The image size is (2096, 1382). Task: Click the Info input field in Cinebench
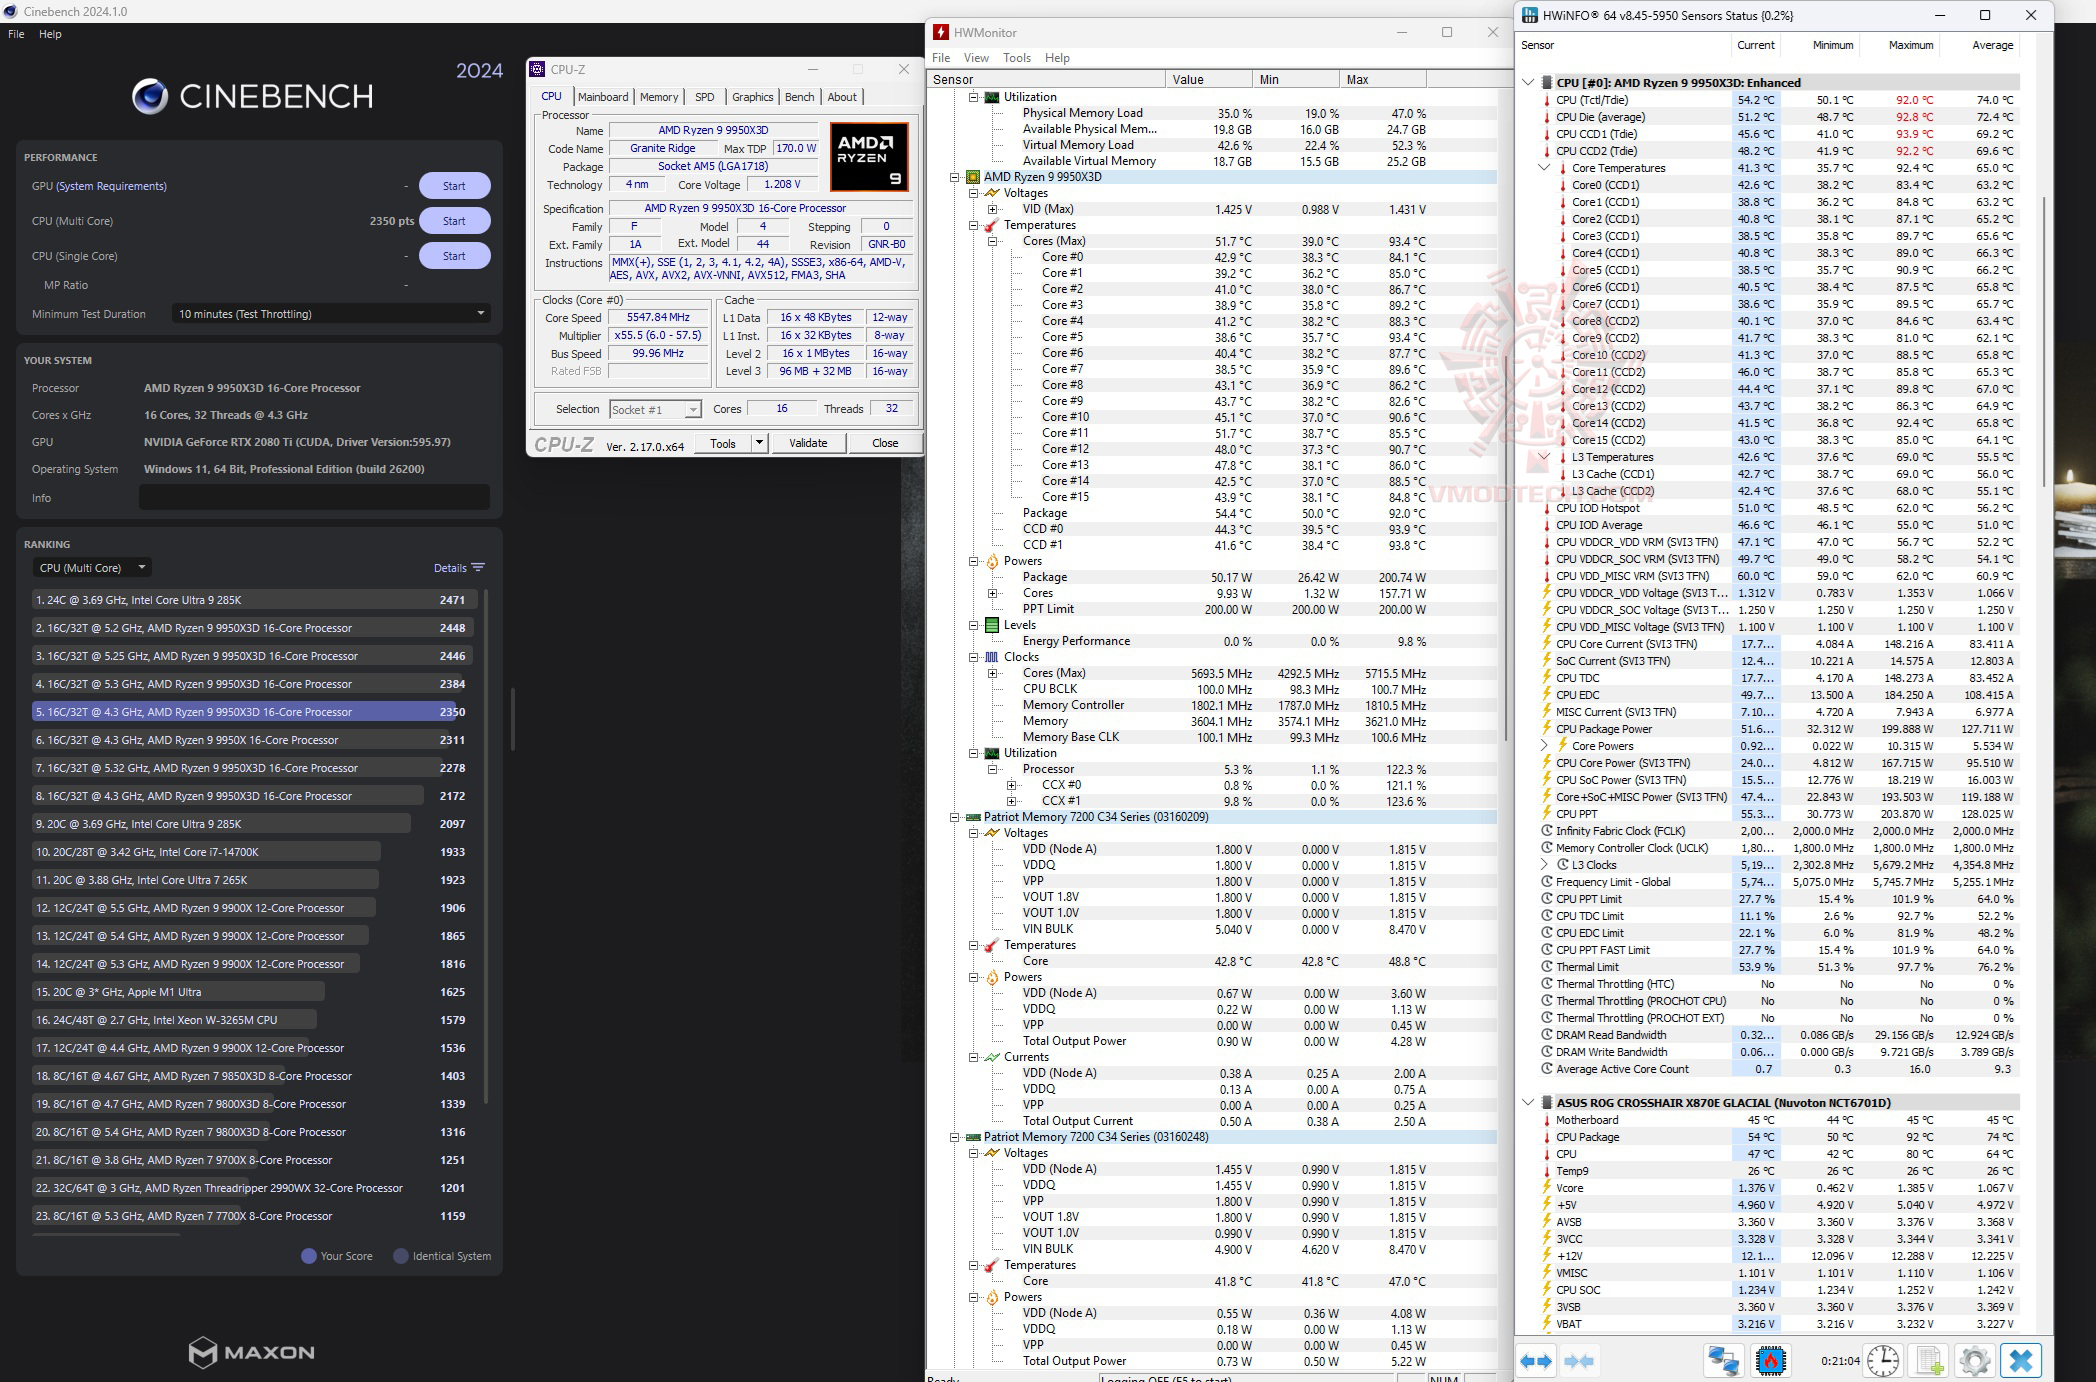(x=314, y=498)
